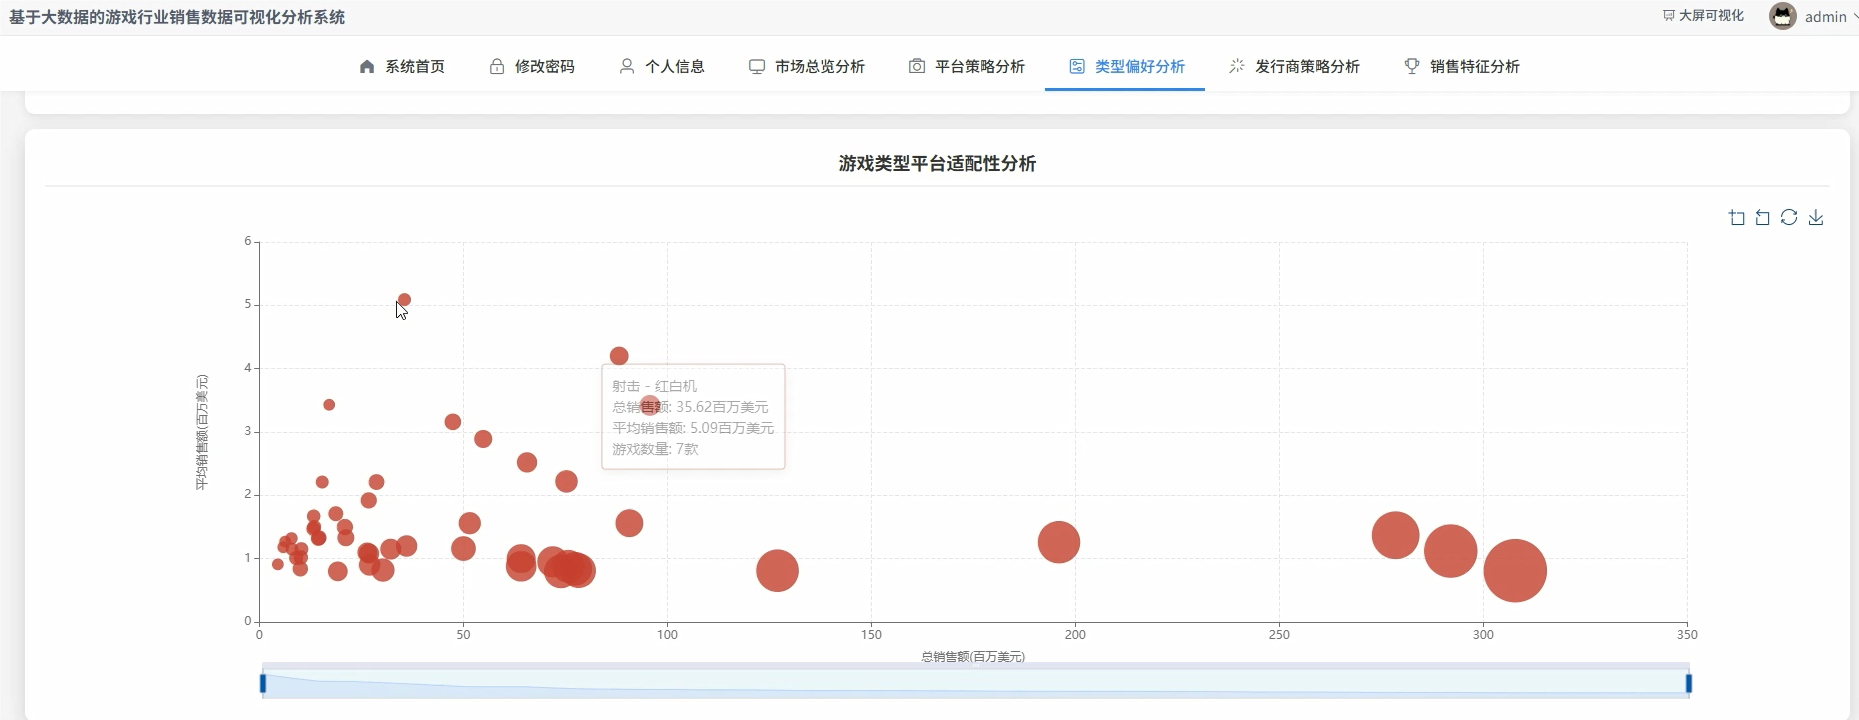Switch to 平台策略分析 tab
The width and height of the screenshot is (1859, 720).
(967, 66)
